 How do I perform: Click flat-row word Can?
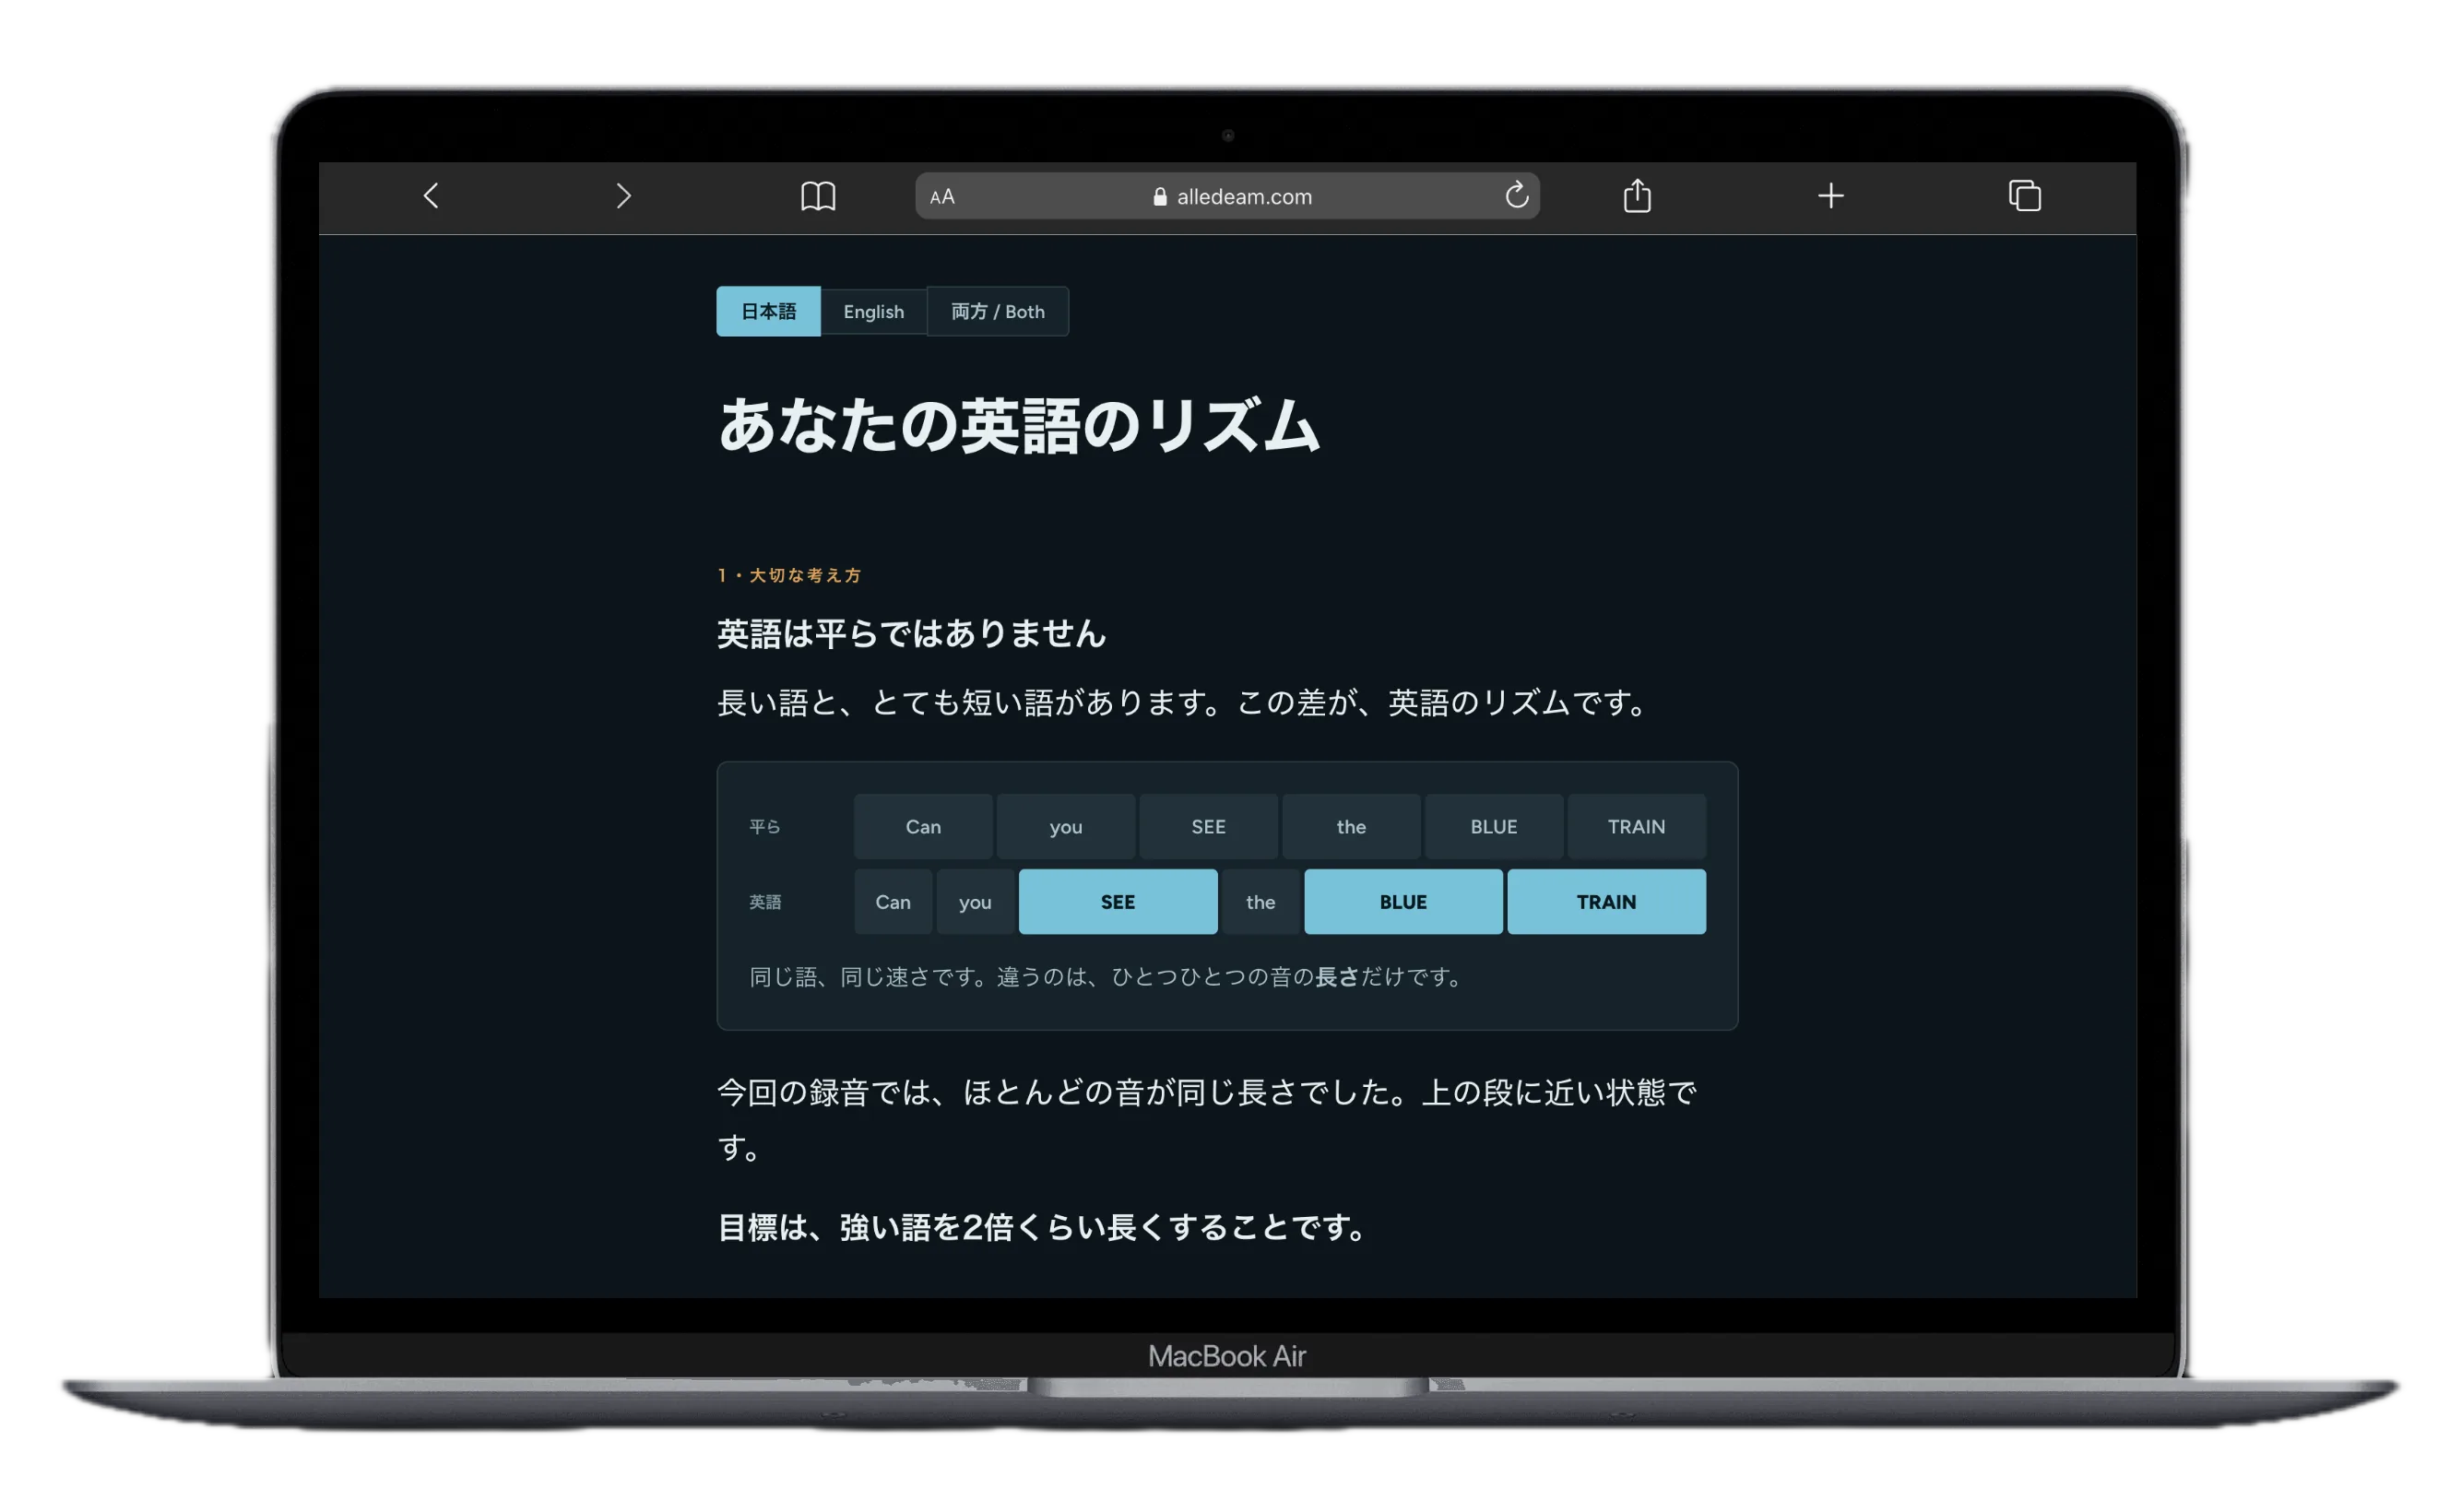click(923, 826)
